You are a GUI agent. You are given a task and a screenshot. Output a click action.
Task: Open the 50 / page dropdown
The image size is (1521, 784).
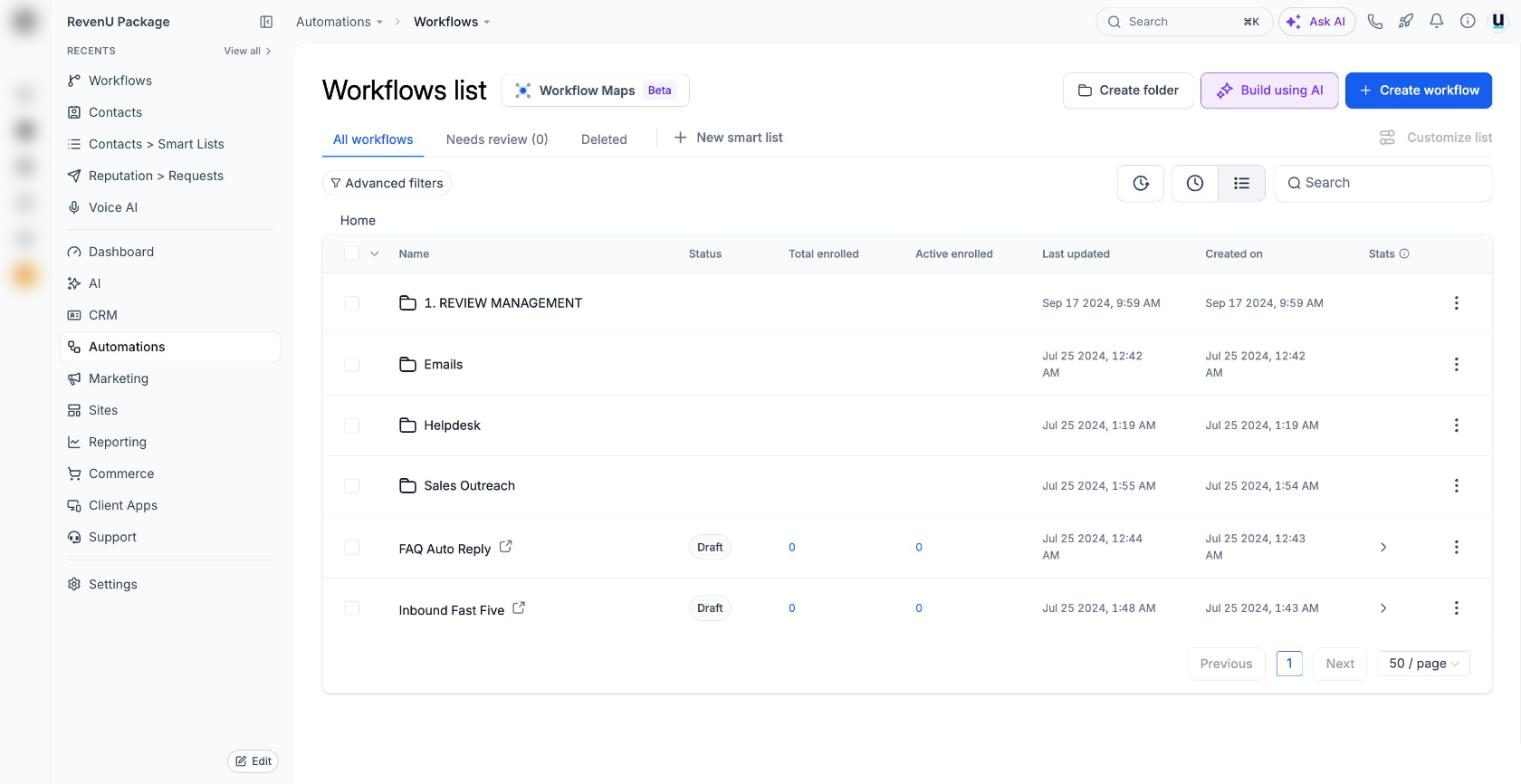[1424, 663]
